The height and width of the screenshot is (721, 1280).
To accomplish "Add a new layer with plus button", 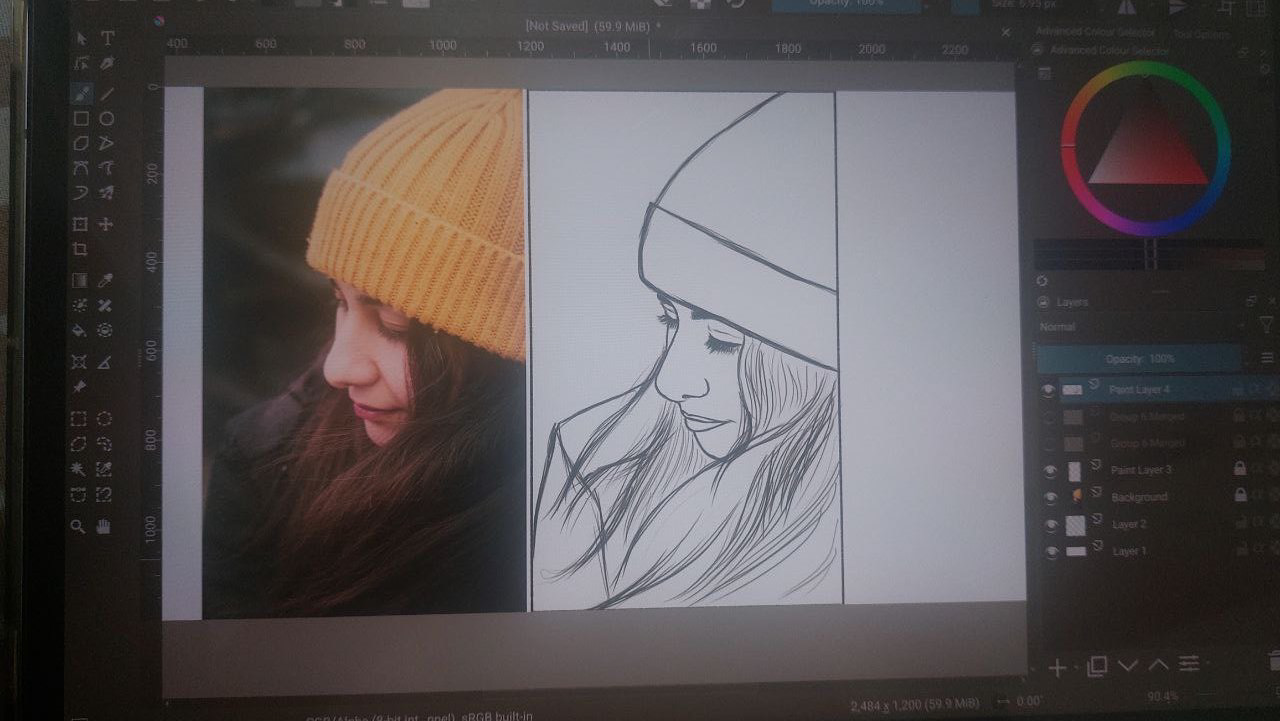I will (1057, 666).
